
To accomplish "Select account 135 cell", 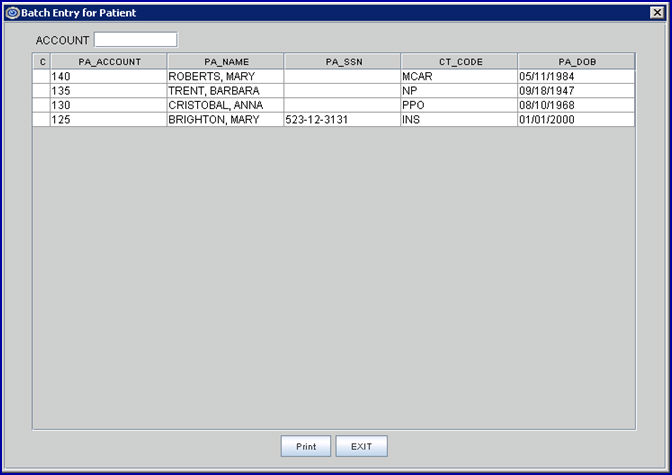I will pyautogui.click(x=109, y=91).
